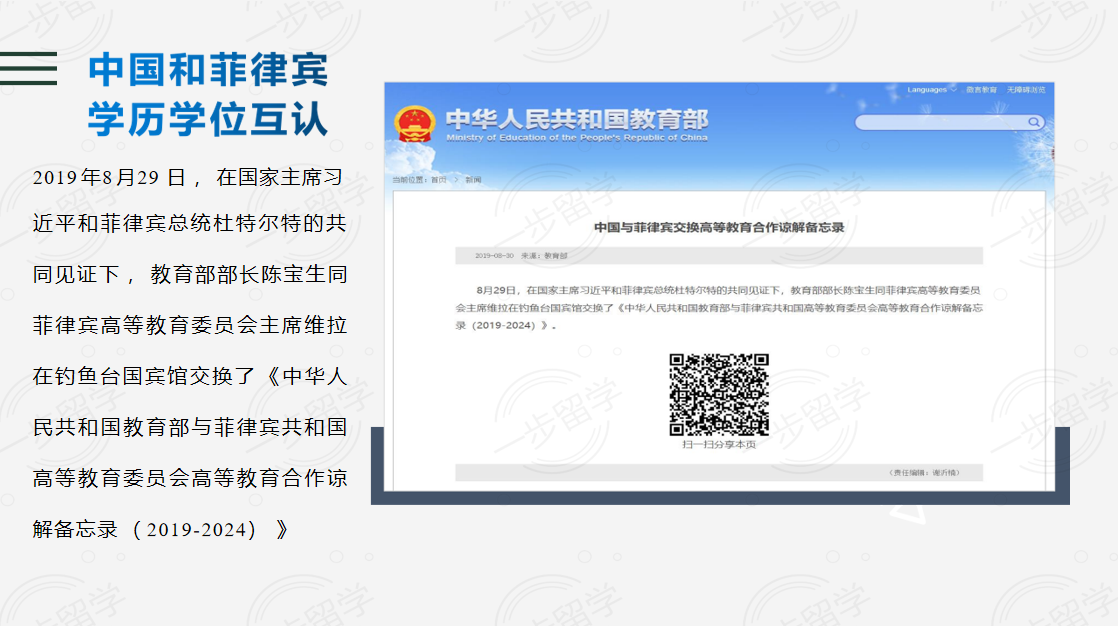This screenshot has height=626, width=1118.
Task: Click the article date 2019-08-30
Action: pyautogui.click(x=494, y=255)
